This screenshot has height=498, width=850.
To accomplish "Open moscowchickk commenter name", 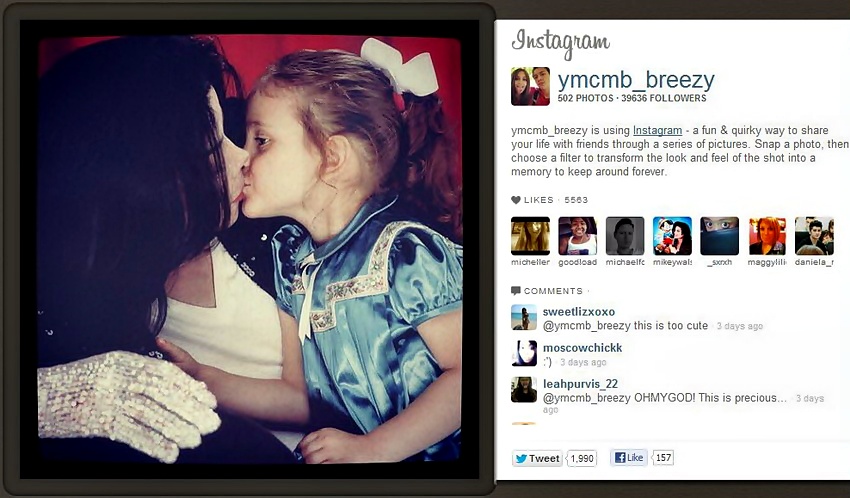I will coord(582,348).
